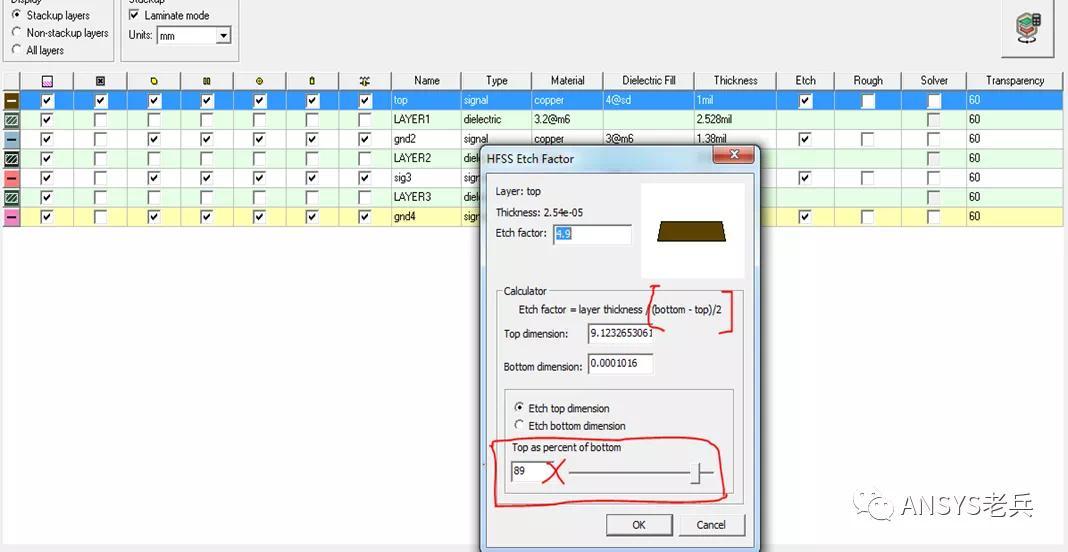The image size is (1068, 552).
Task: Click the Name column header
Action: coord(426,80)
